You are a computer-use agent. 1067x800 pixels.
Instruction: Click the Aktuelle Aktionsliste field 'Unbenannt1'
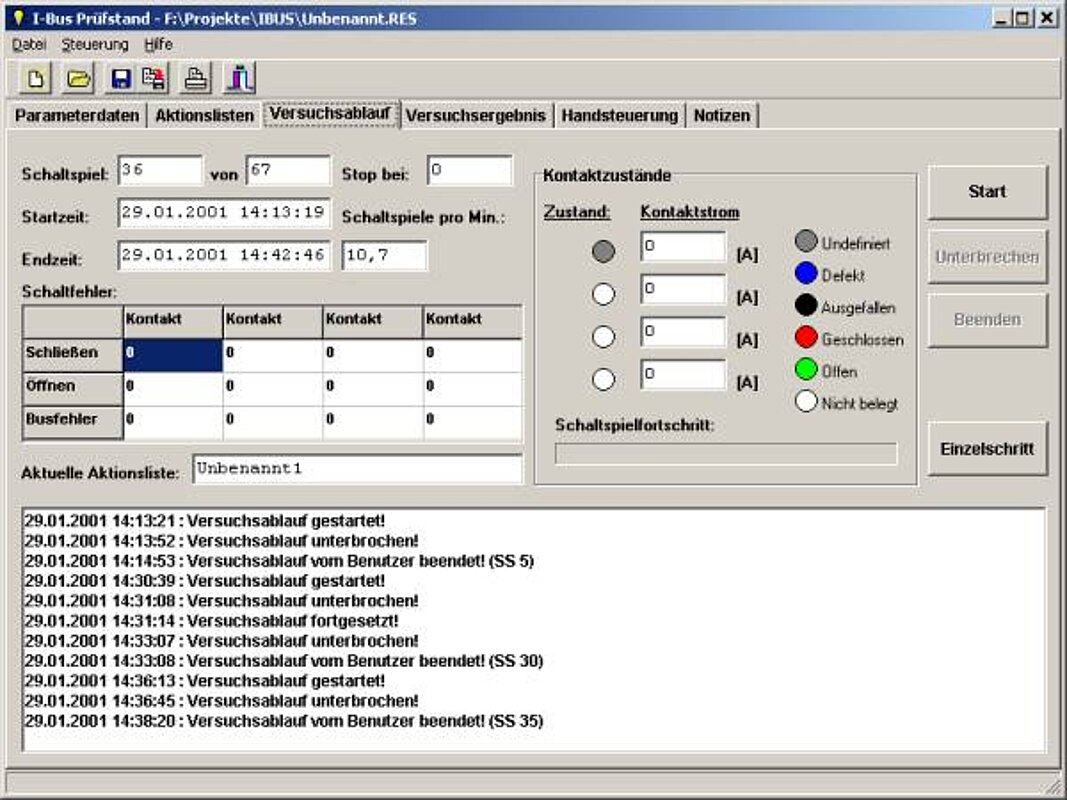click(x=358, y=469)
